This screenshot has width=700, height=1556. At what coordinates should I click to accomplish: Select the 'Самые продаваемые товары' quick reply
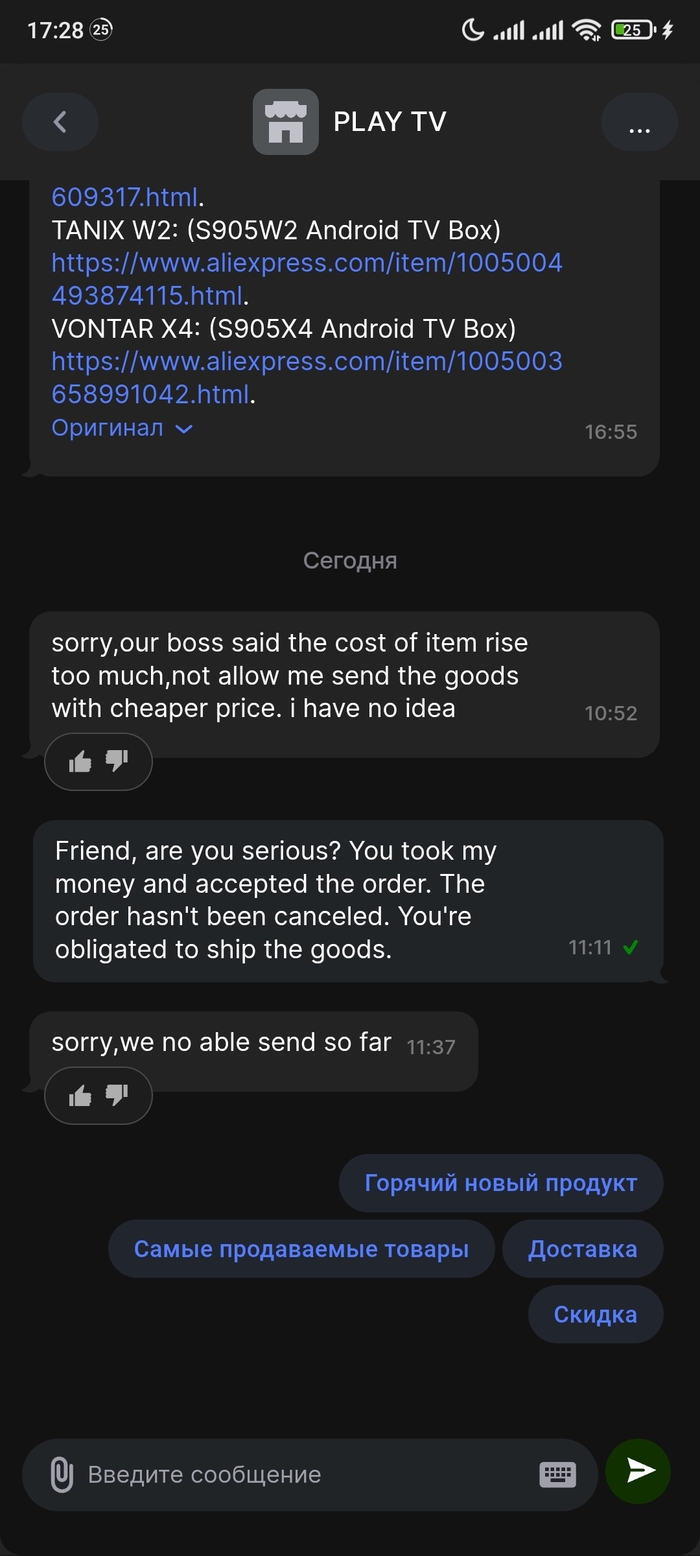[x=301, y=1249]
